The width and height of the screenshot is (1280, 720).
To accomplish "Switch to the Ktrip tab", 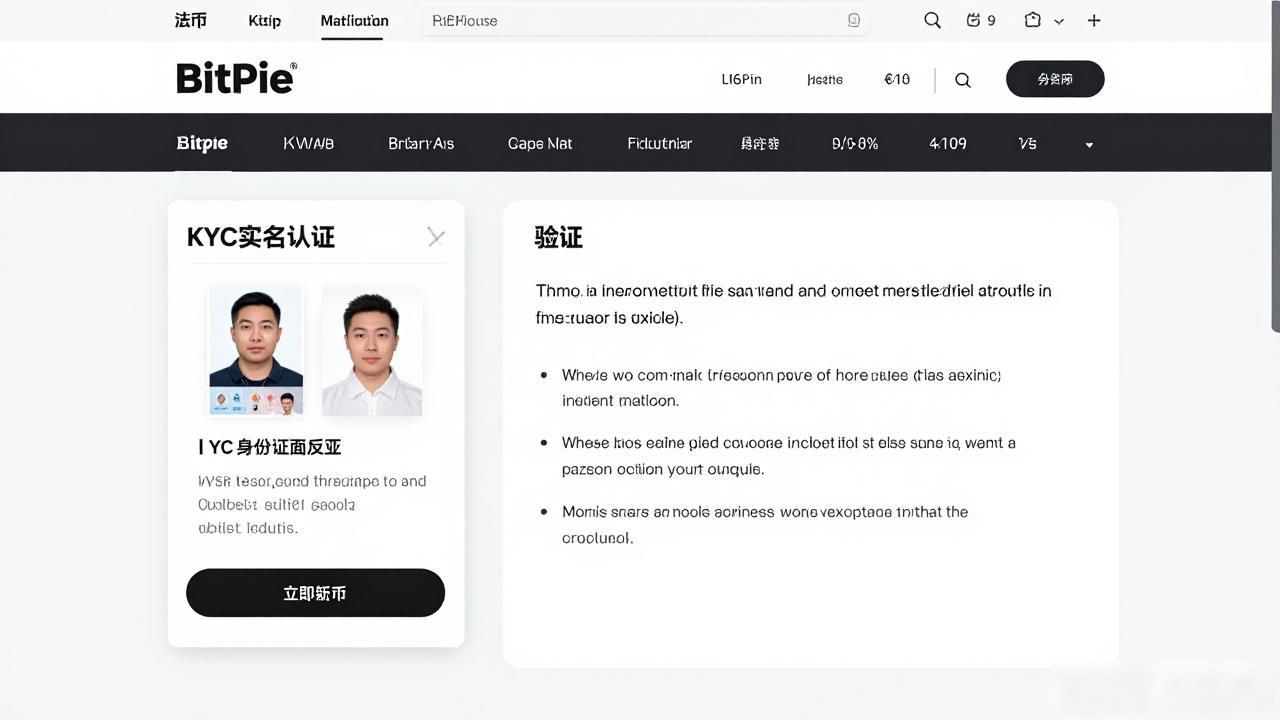I will pyautogui.click(x=264, y=20).
